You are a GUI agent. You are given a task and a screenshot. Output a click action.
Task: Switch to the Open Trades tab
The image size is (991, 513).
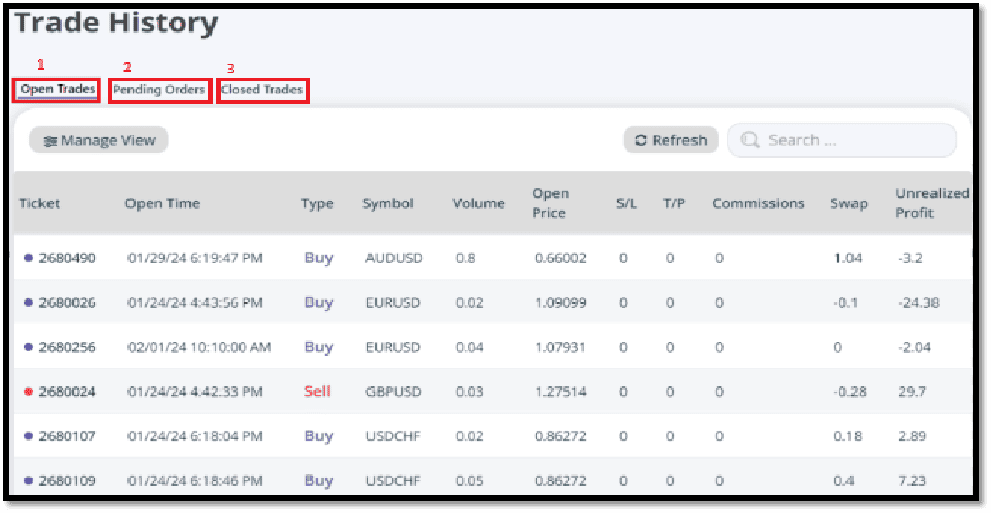tap(58, 89)
